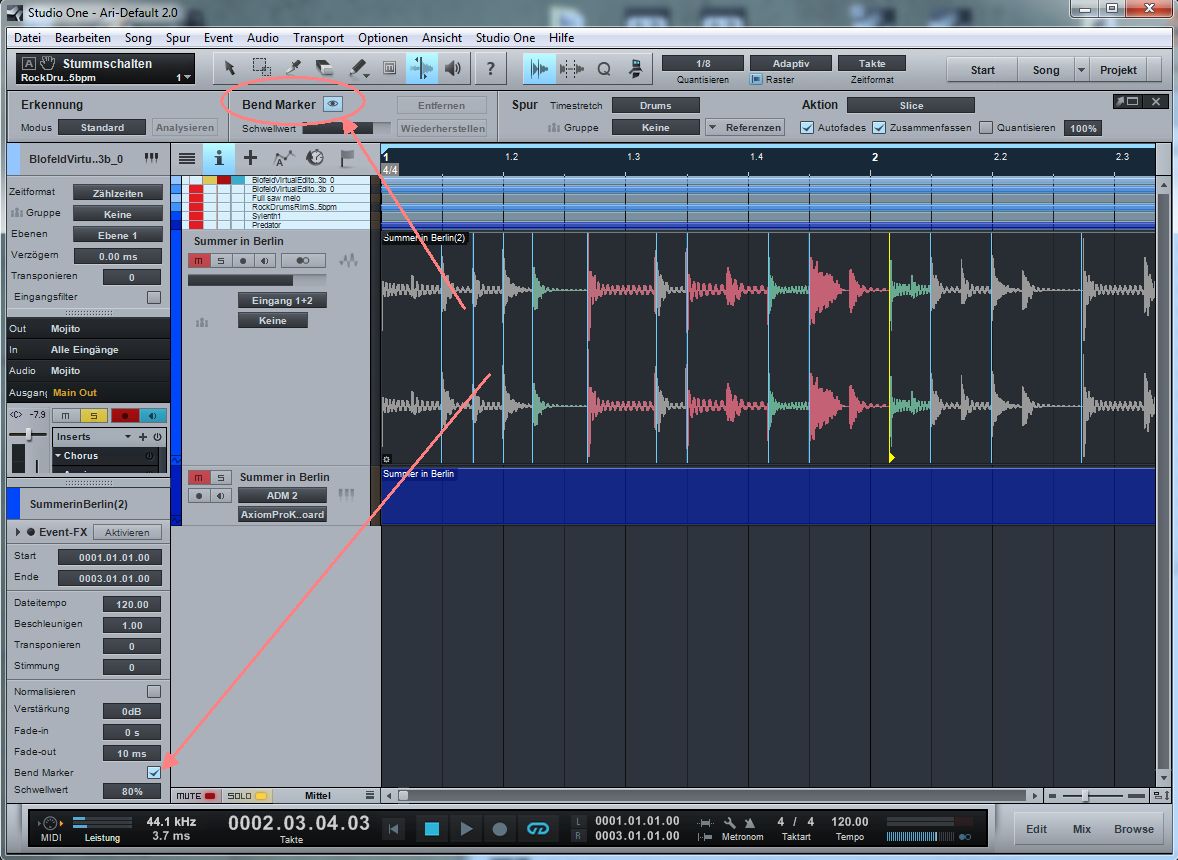Viewport: 1178px width, 860px height.
Task: Toggle the Raster snap checkbox
Action: click(757, 80)
